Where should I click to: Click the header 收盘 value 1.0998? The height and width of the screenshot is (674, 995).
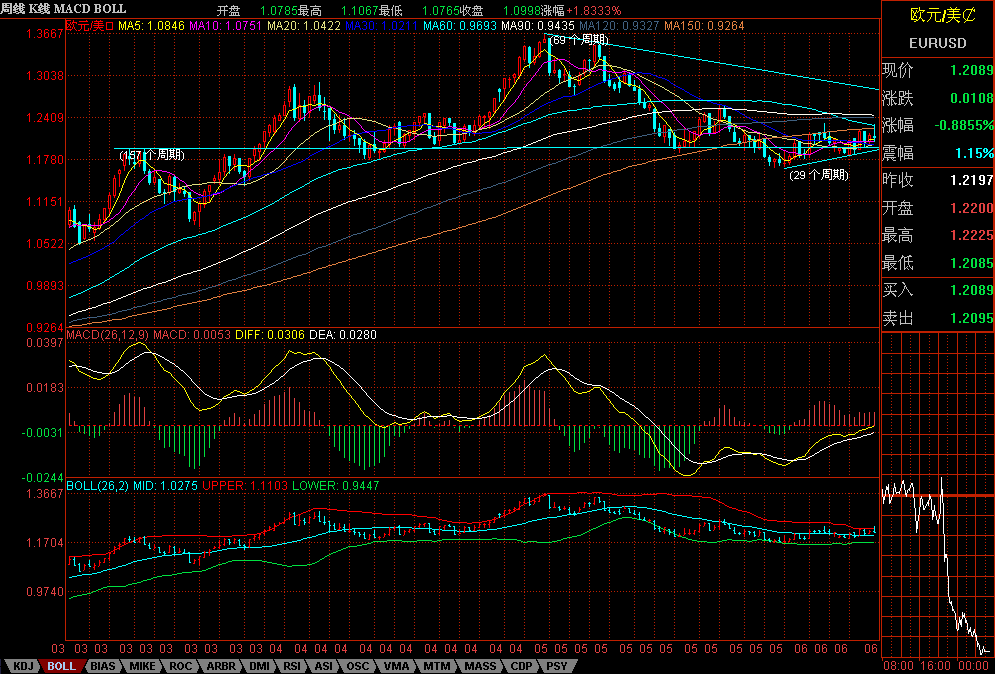(522, 11)
